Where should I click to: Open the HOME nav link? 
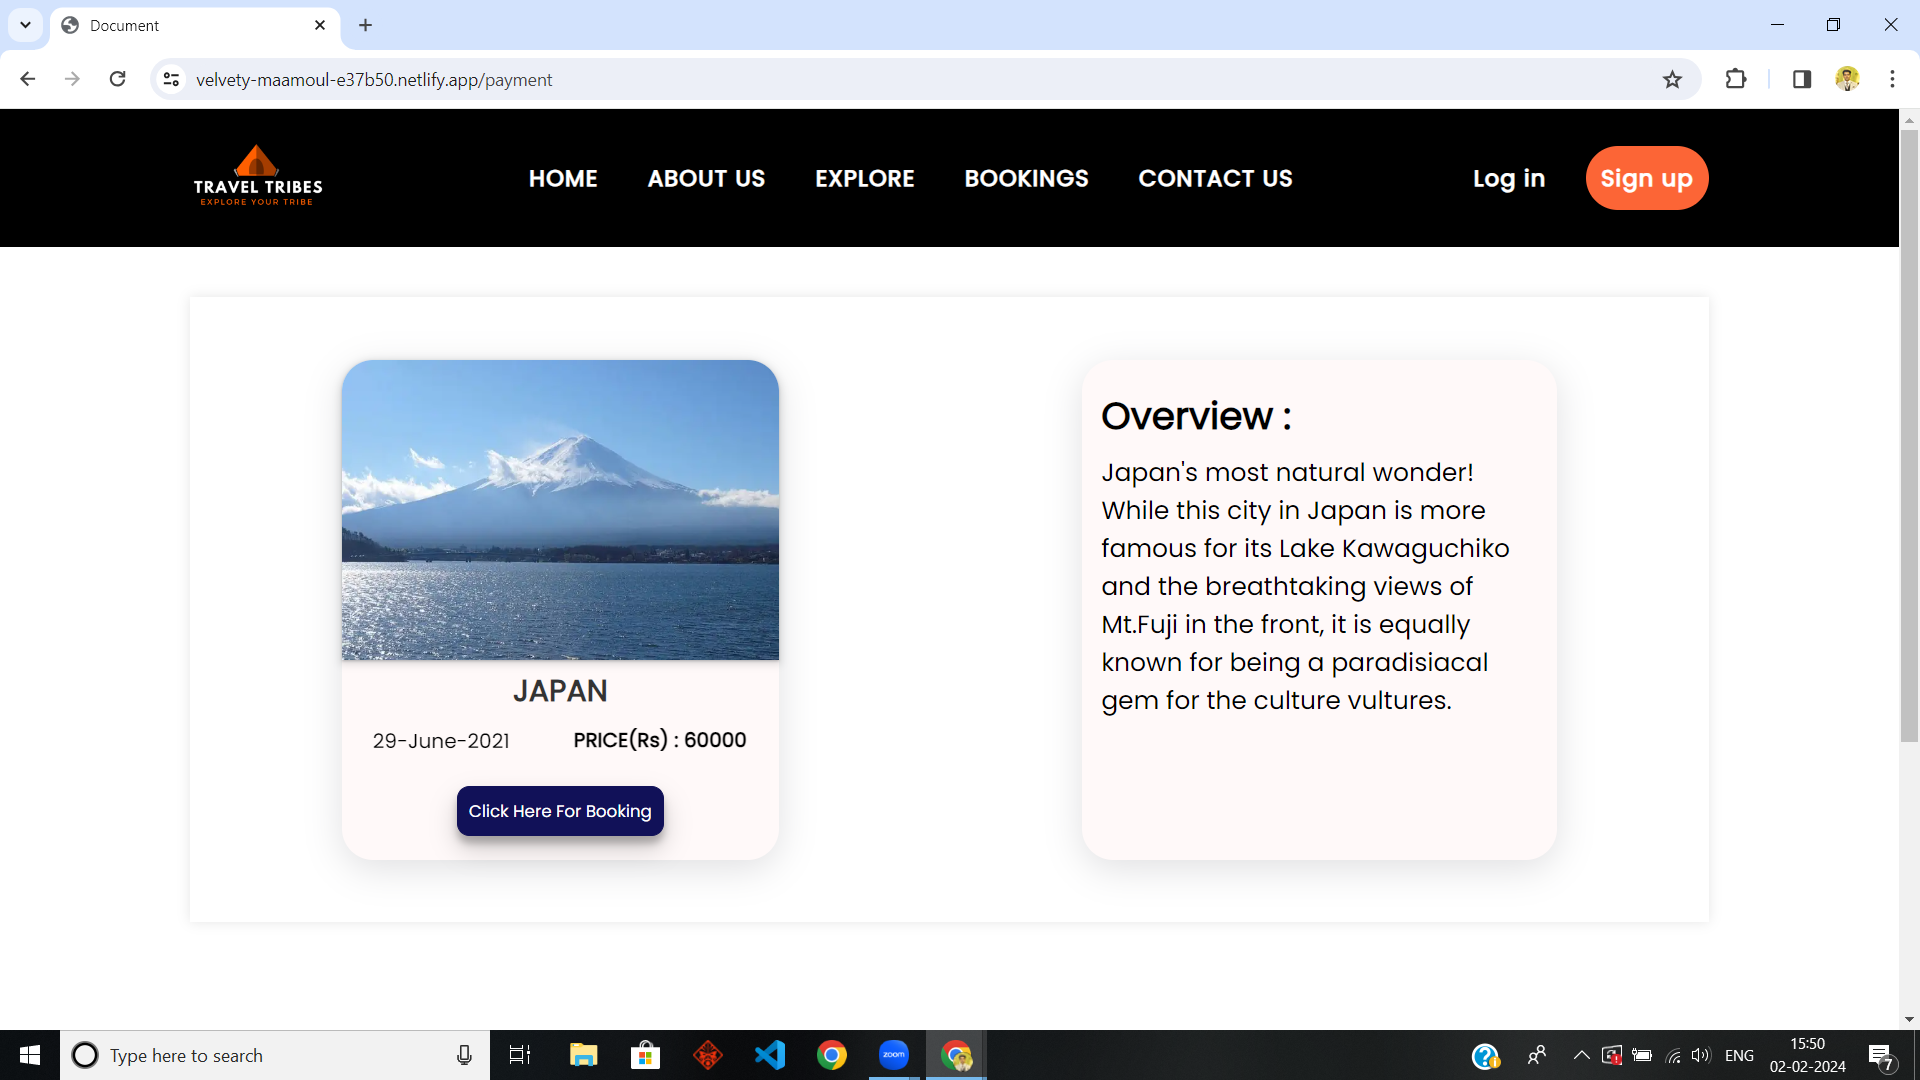coord(563,178)
